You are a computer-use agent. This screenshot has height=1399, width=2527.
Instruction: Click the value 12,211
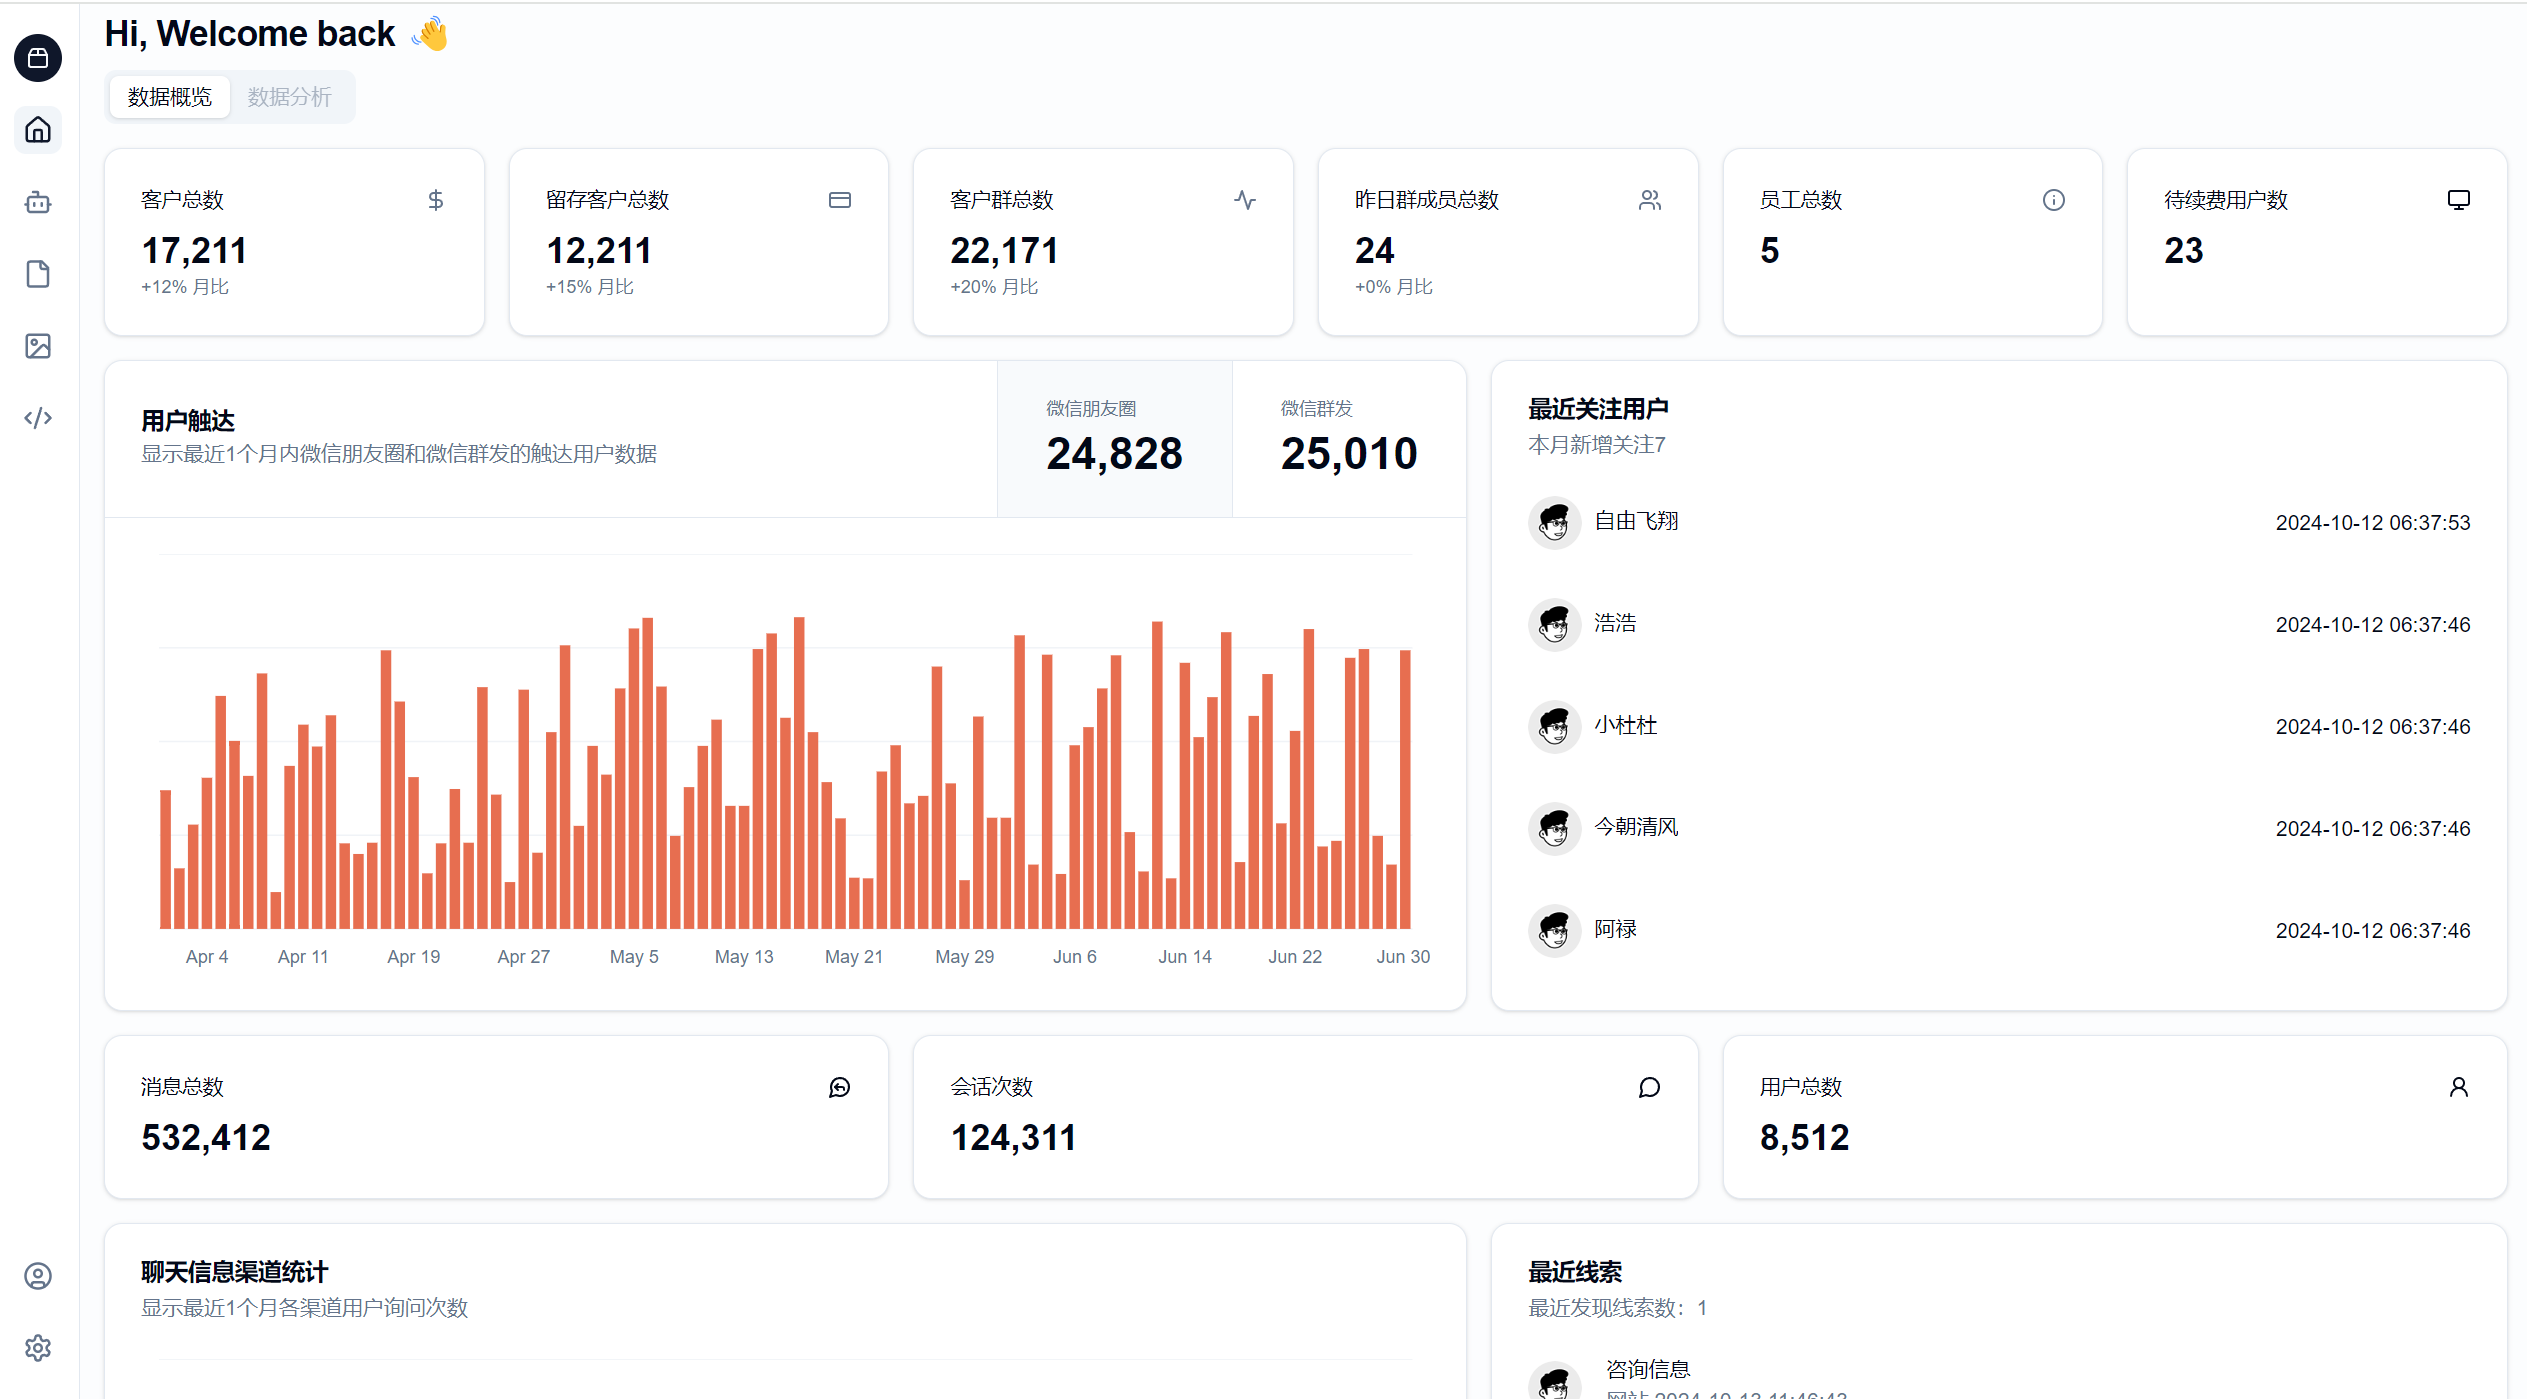point(599,250)
